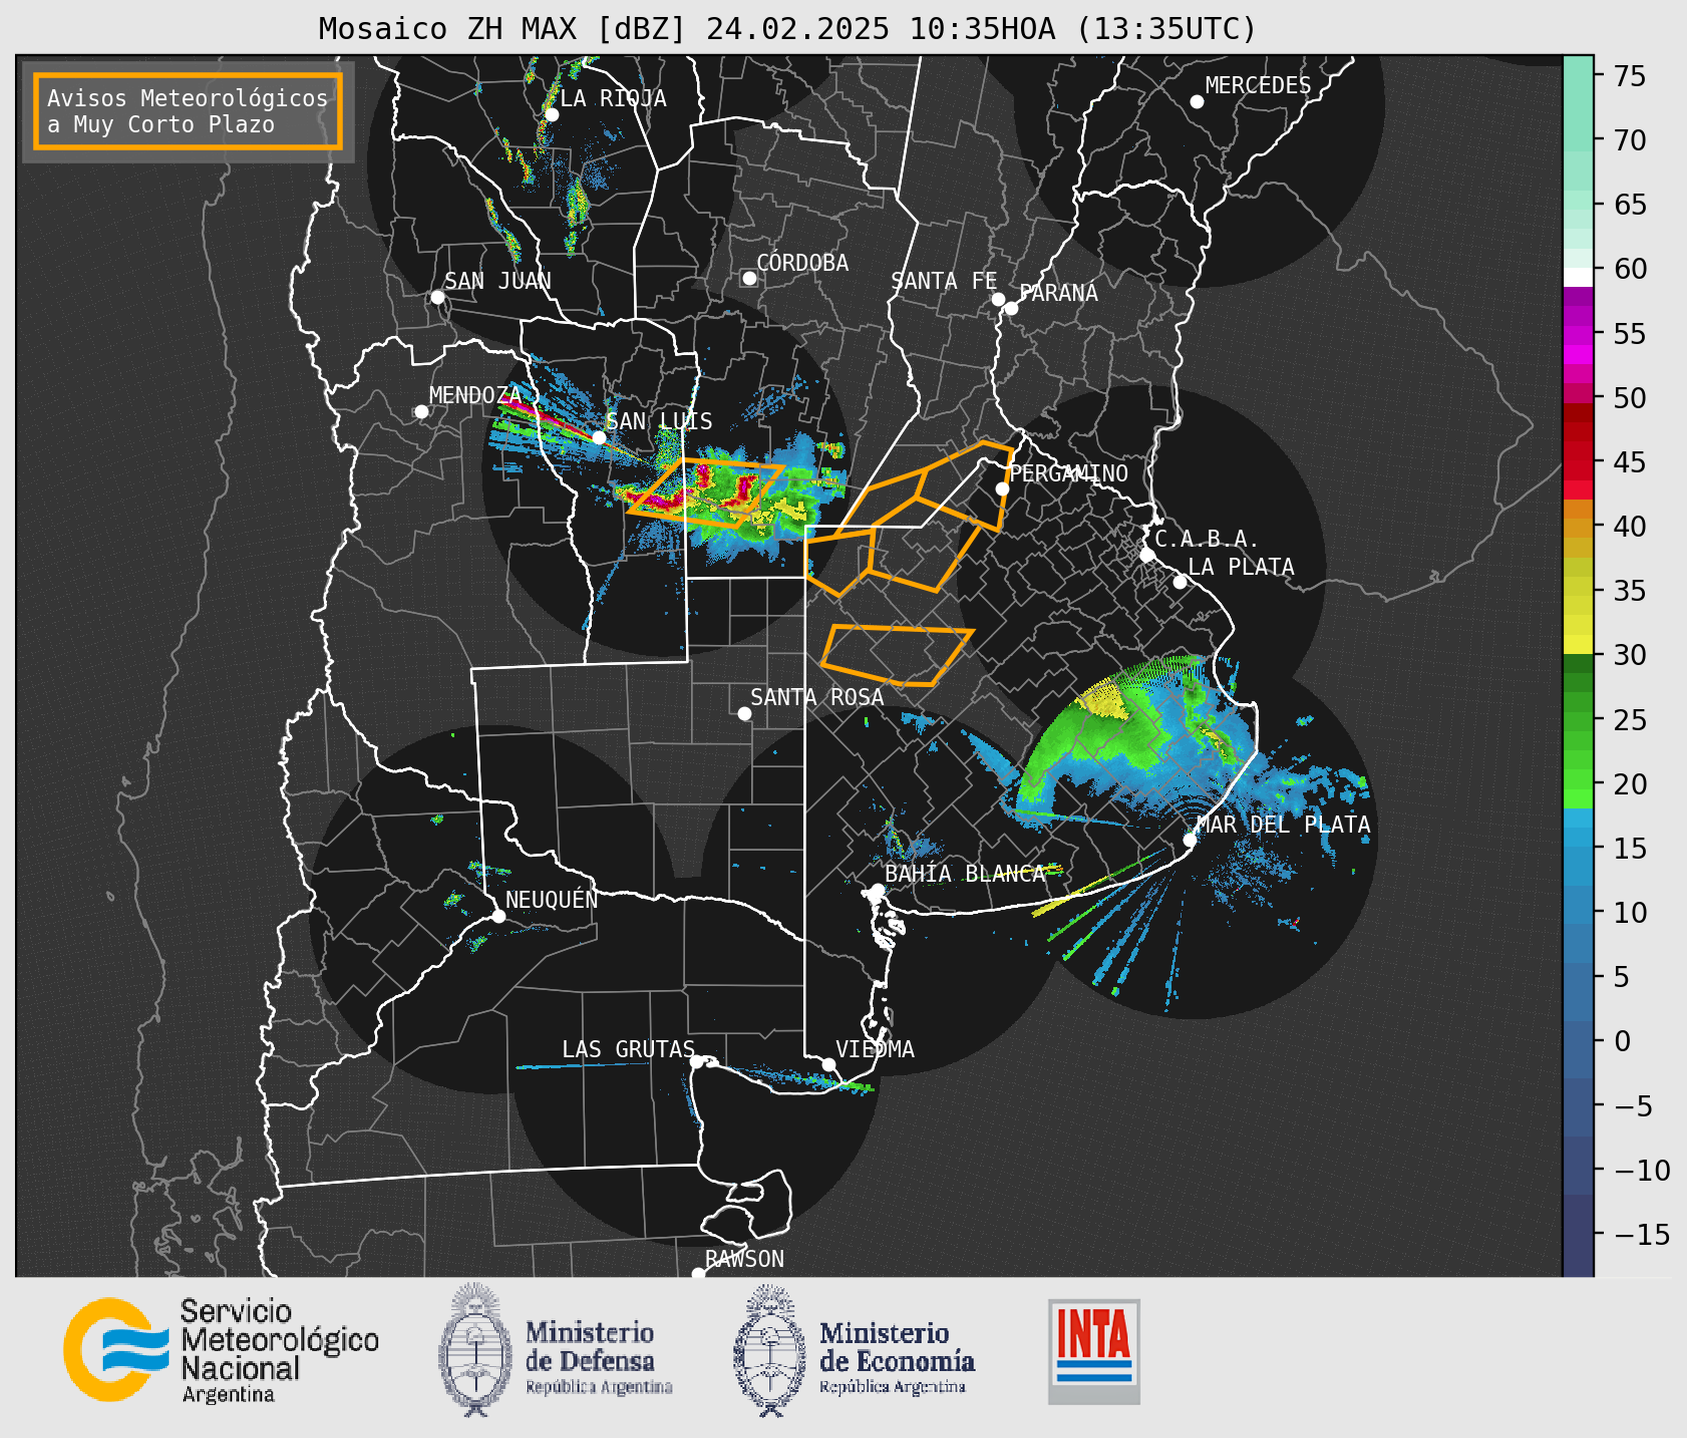1687x1438 pixels.
Task: Select the LAS GRUTAS city marker
Action: pos(697,1062)
